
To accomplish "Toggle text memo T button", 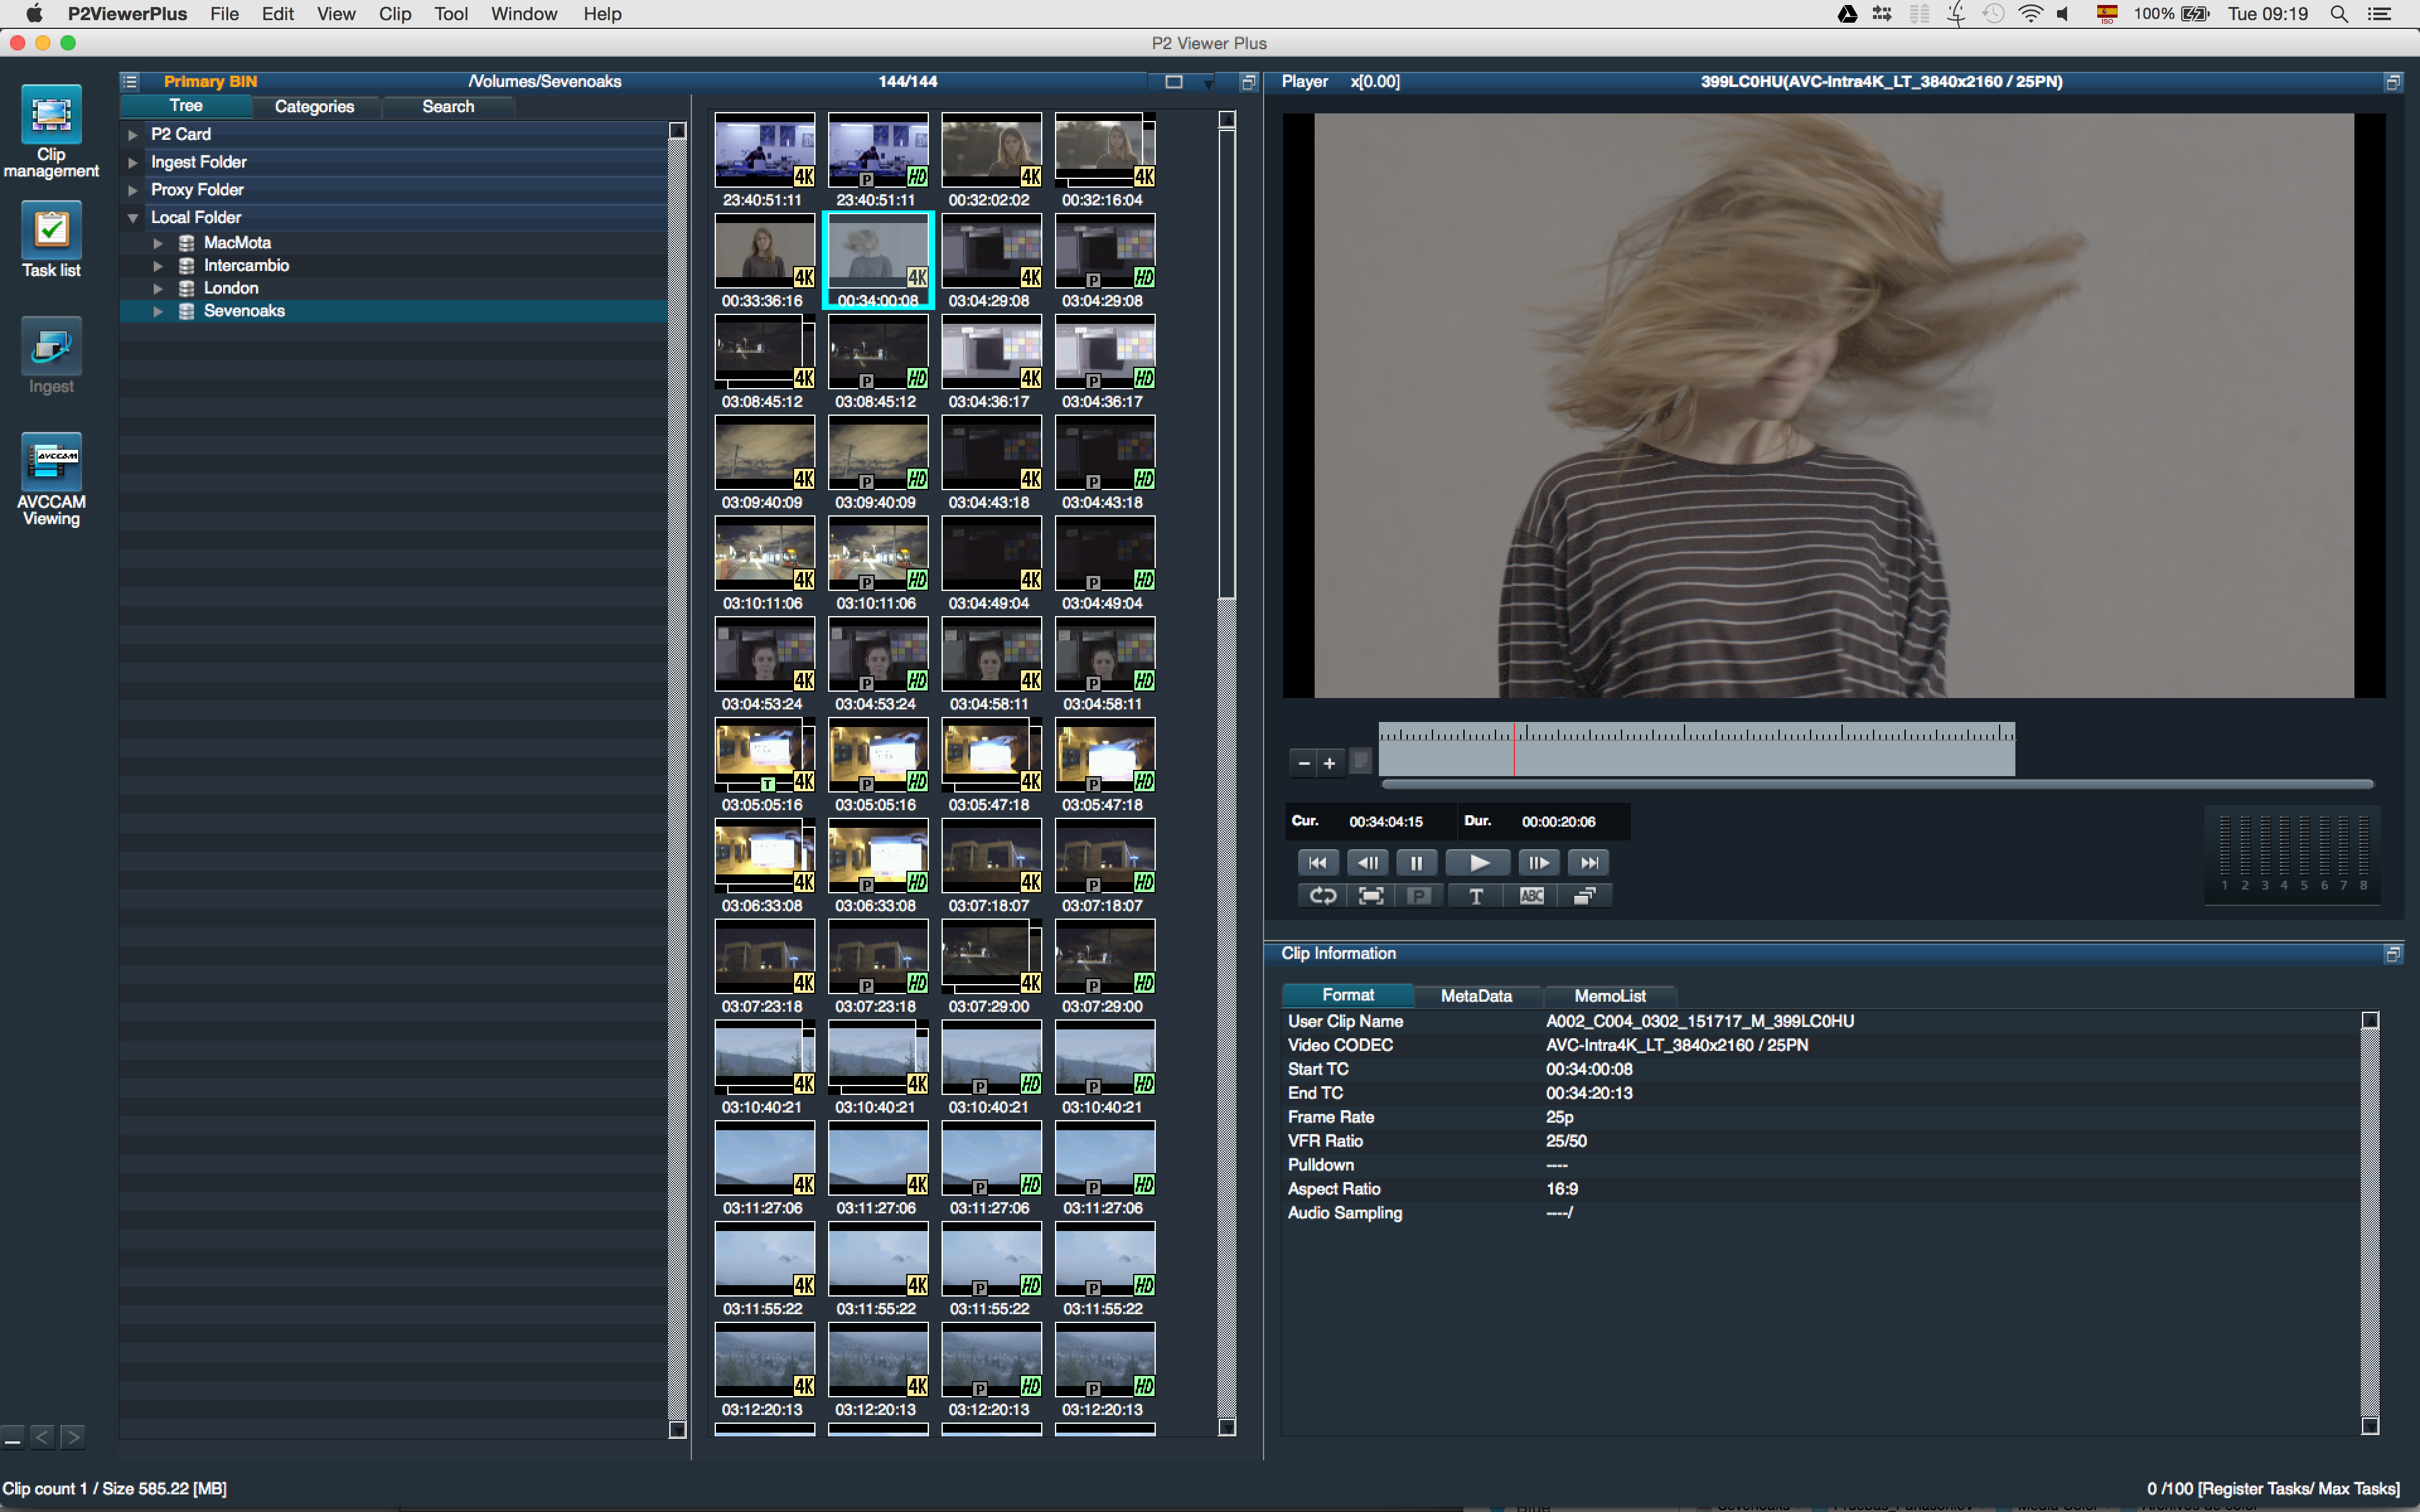I will coord(1476,896).
